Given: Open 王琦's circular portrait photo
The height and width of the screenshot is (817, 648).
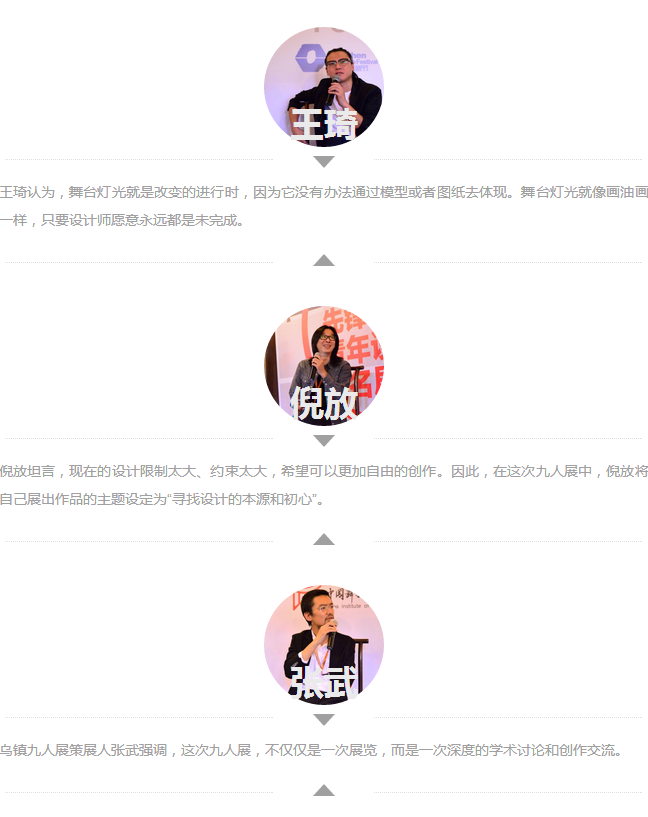Looking at the screenshot, I should coord(324,86).
